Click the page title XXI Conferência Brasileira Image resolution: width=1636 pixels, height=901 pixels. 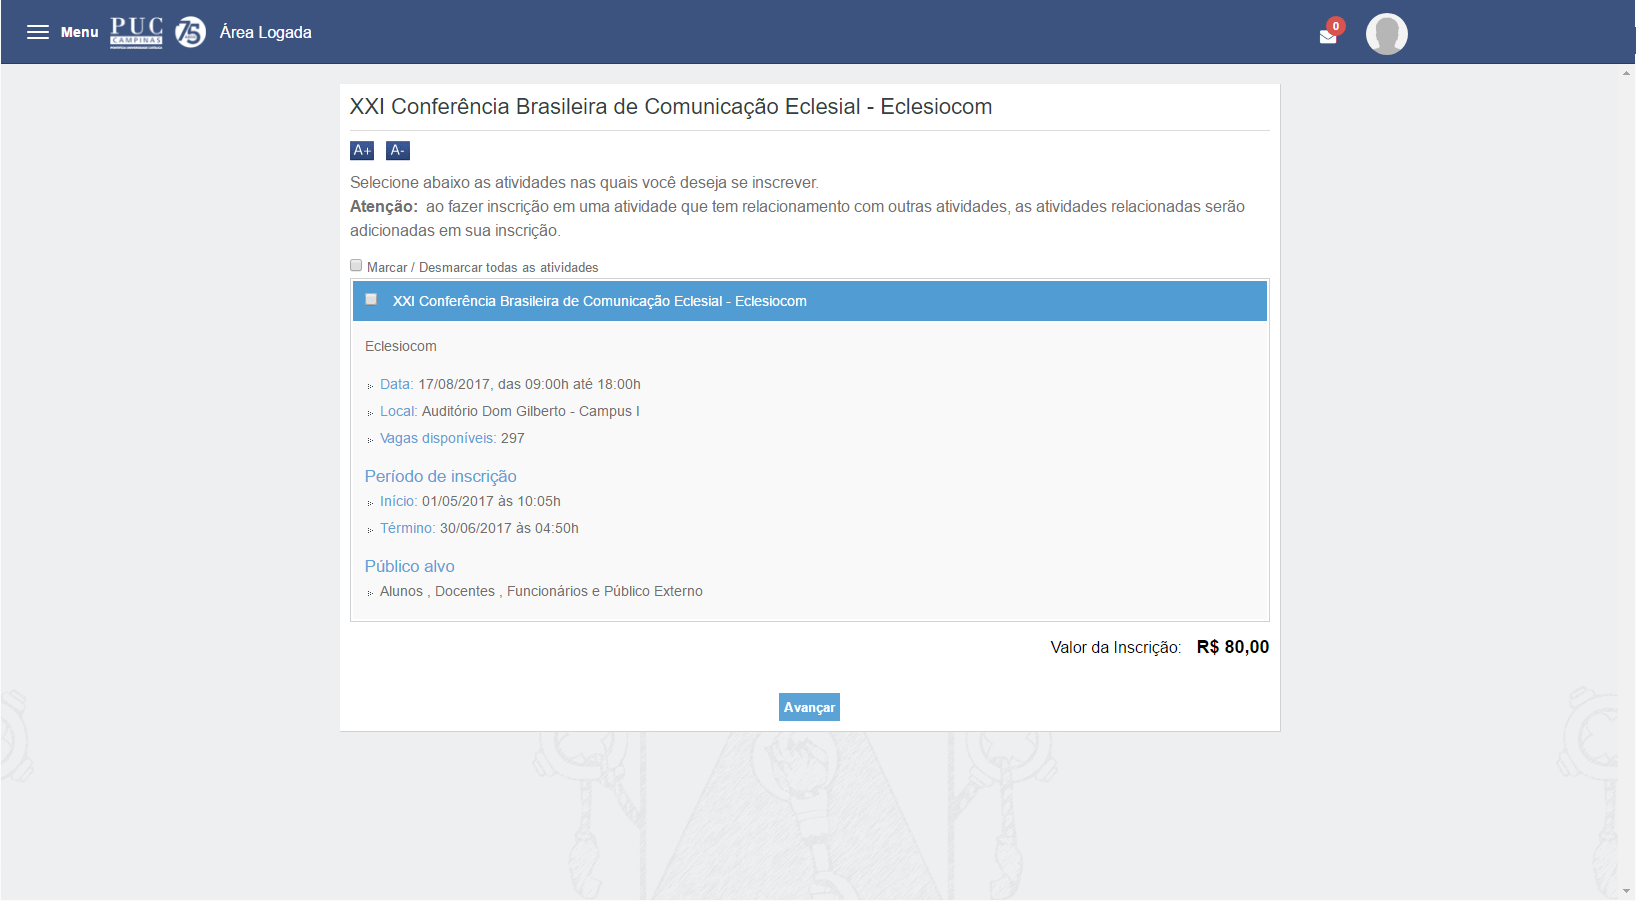coord(671,107)
